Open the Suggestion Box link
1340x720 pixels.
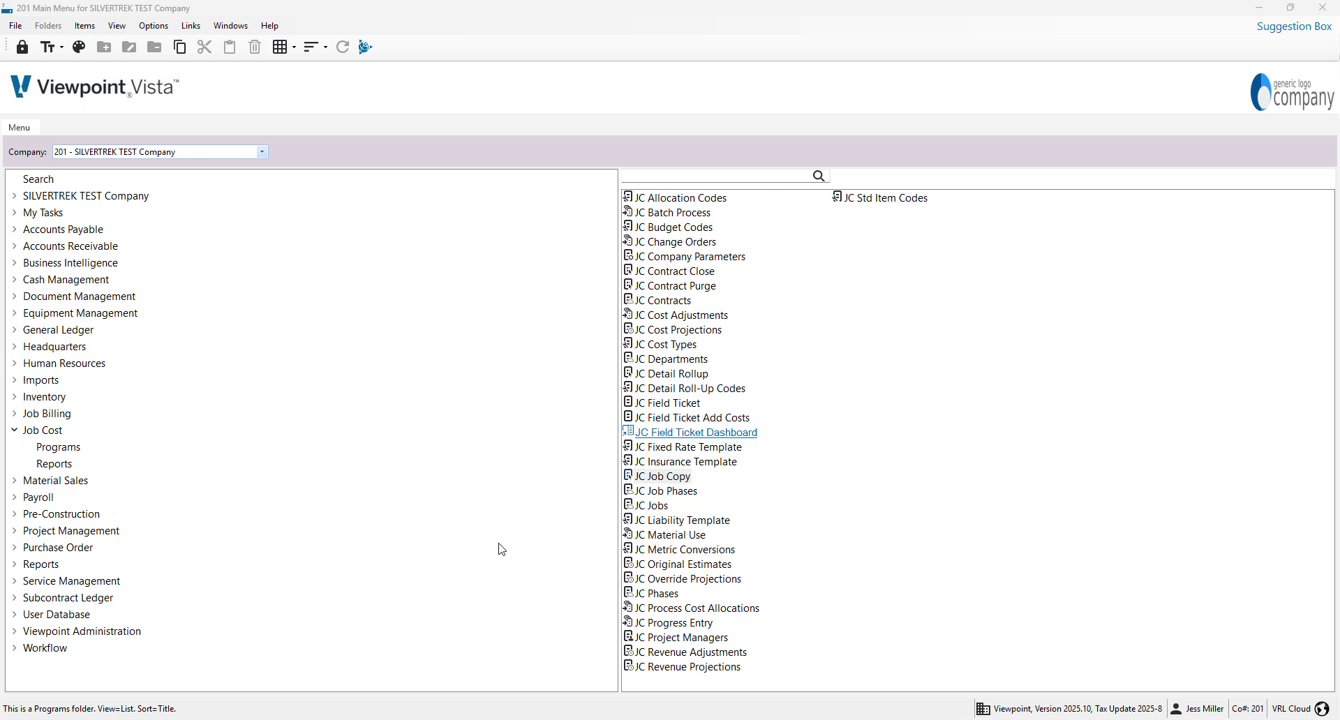1294,26
